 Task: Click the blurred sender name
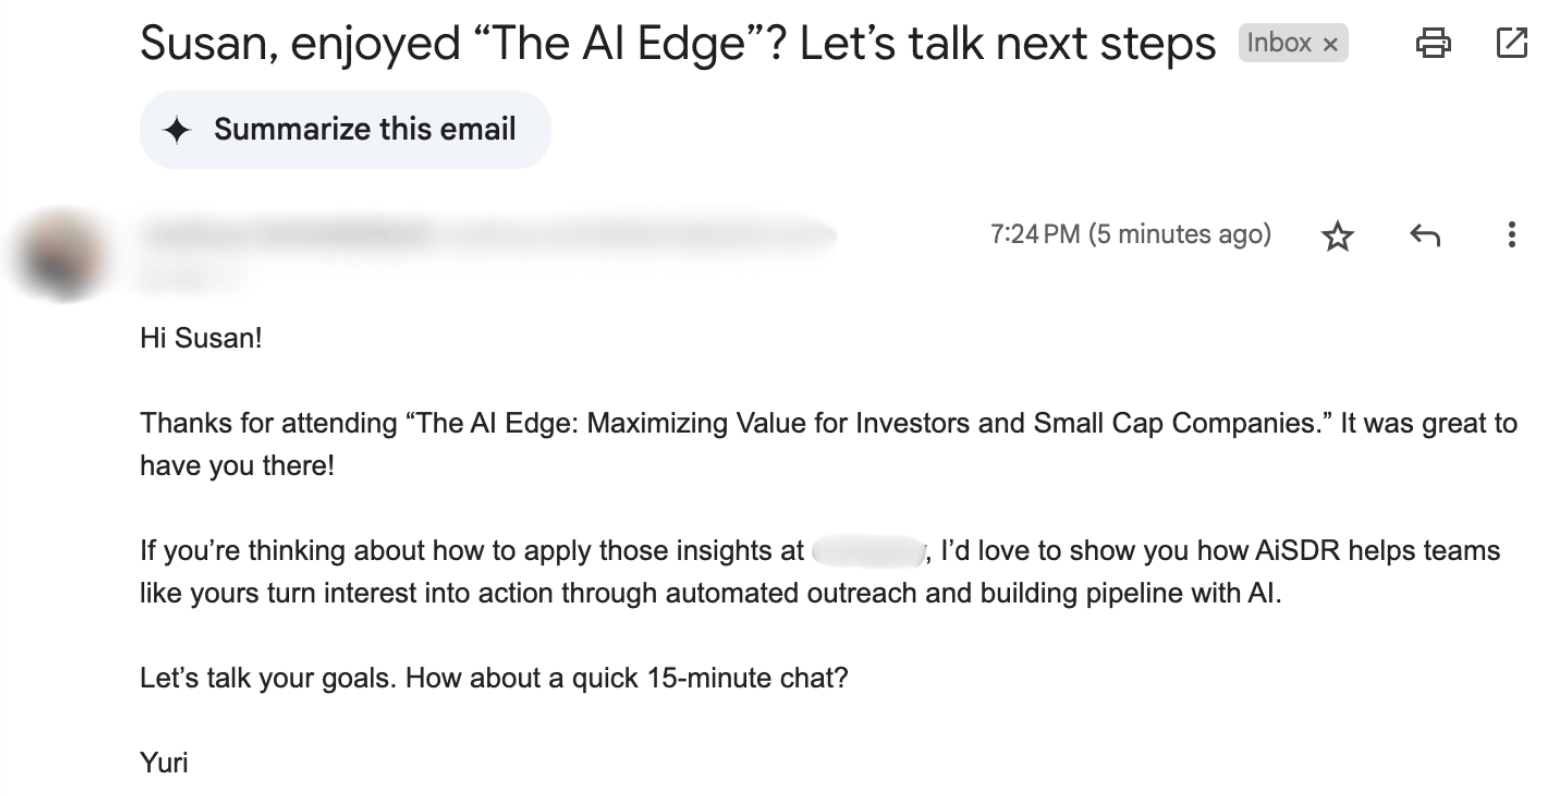tap(290, 234)
